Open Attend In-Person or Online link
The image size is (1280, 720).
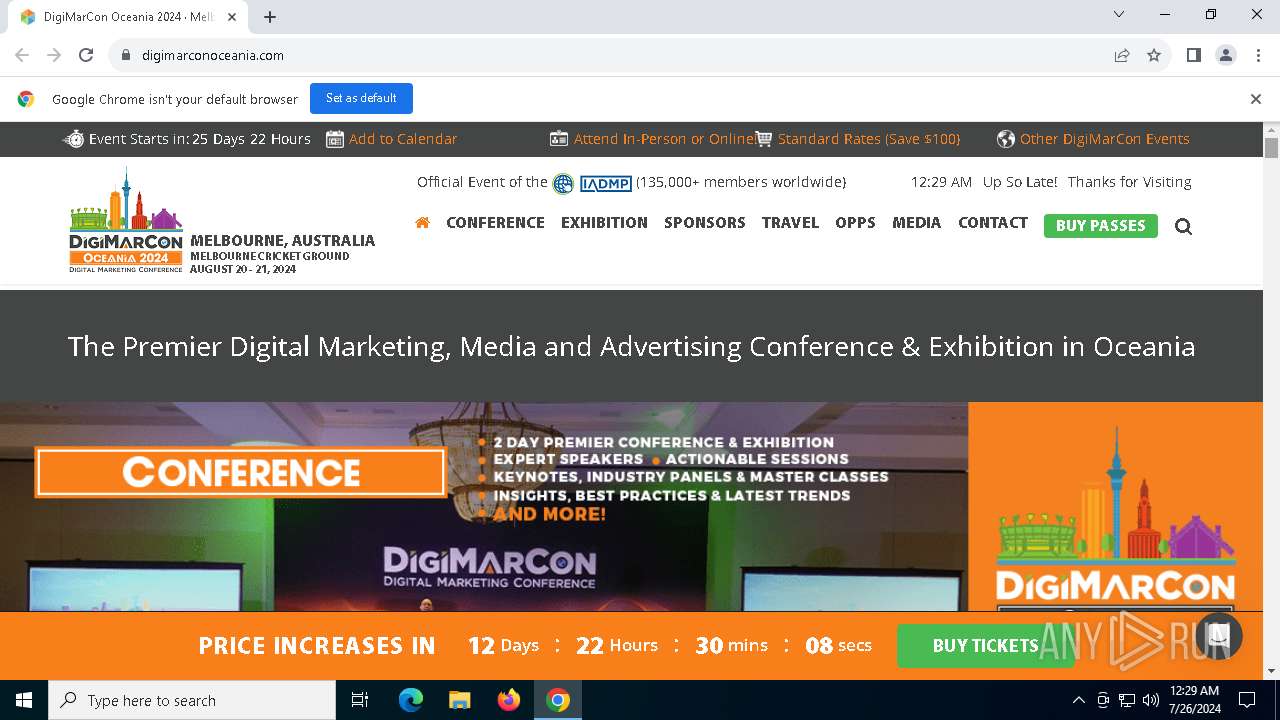point(663,139)
